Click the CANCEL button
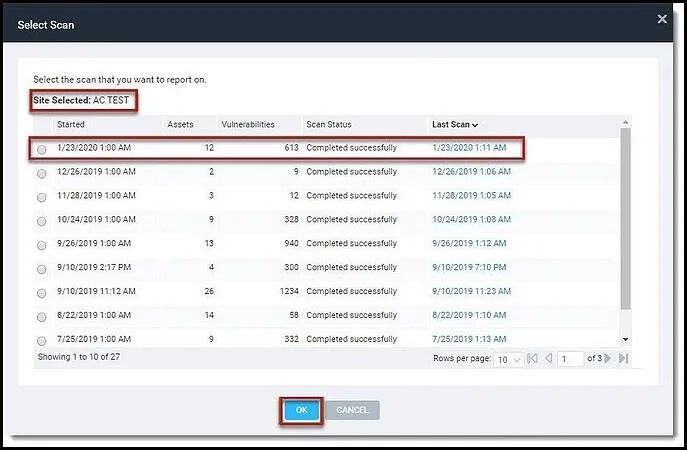This screenshot has height=450, width=687. pyautogui.click(x=352, y=410)
